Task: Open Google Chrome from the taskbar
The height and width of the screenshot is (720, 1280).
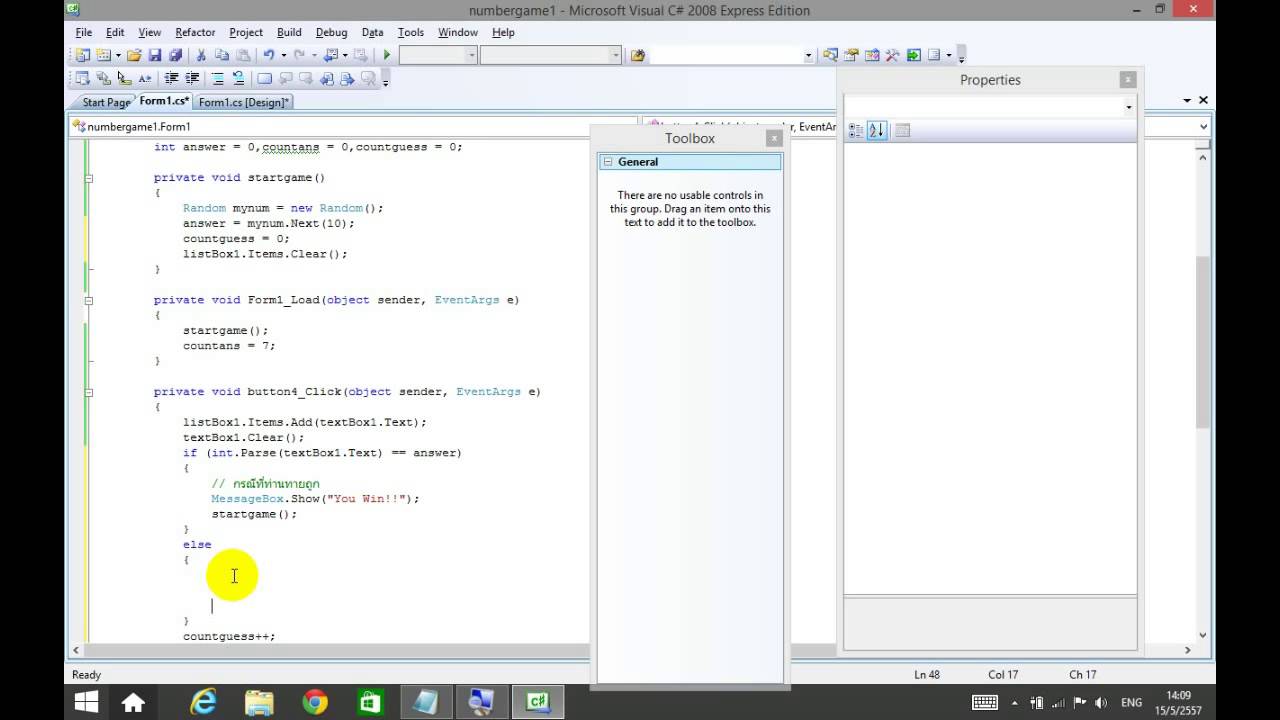Action: coord(315,703)
